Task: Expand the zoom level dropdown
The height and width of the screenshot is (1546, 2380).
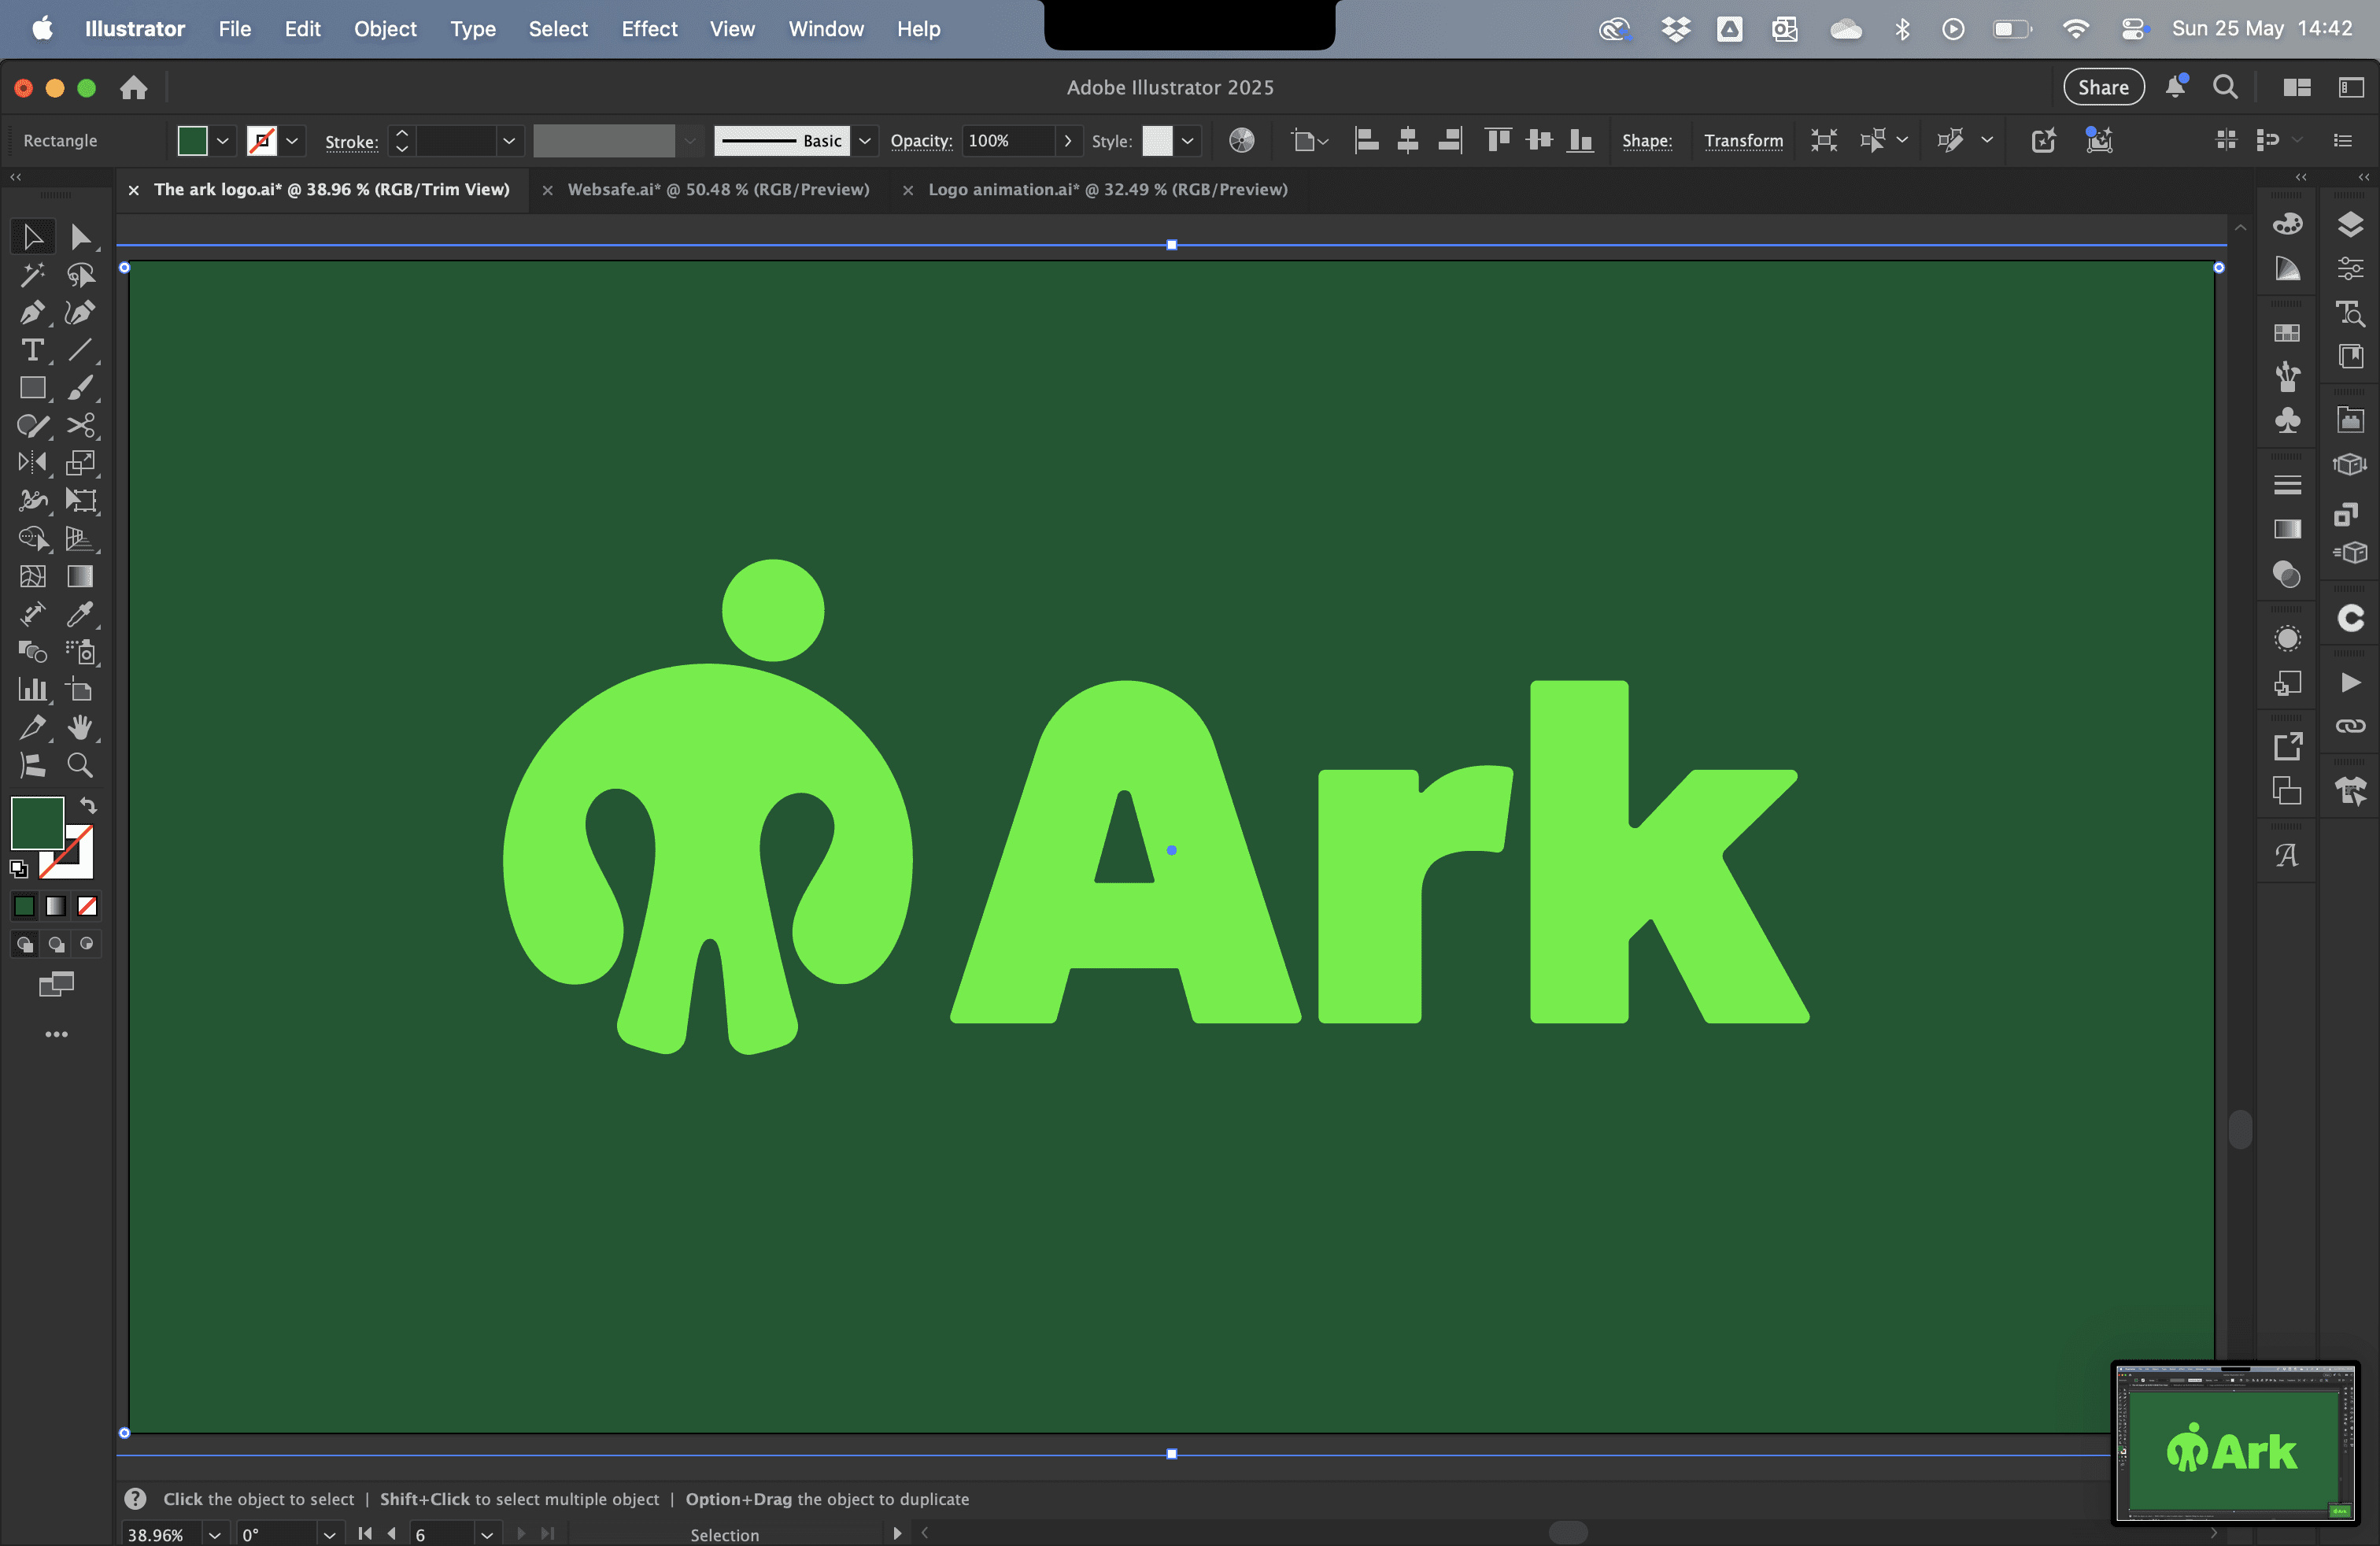Action: click(214, 1535)
